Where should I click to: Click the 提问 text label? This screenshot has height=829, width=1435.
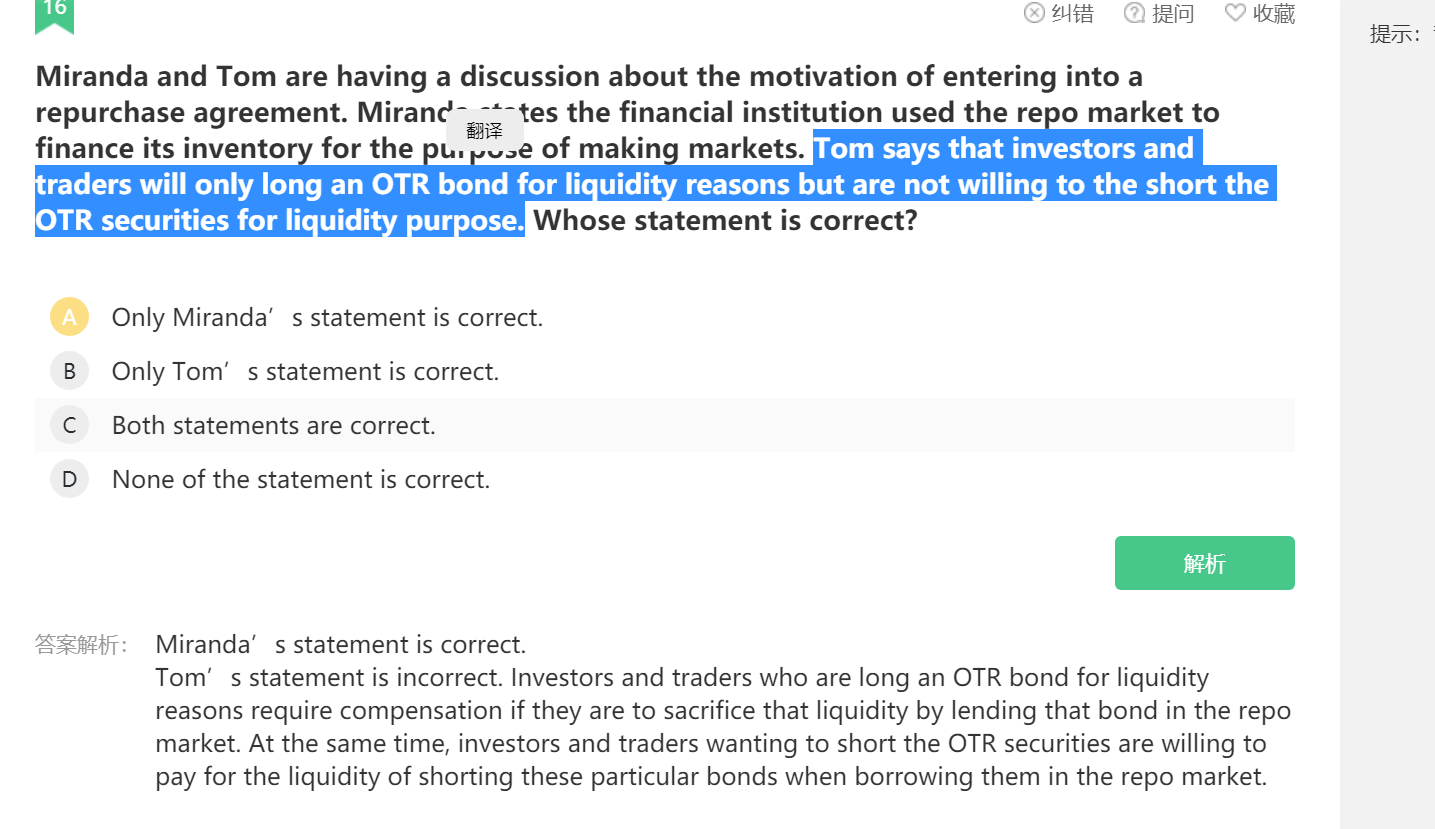coord(1173,13)
